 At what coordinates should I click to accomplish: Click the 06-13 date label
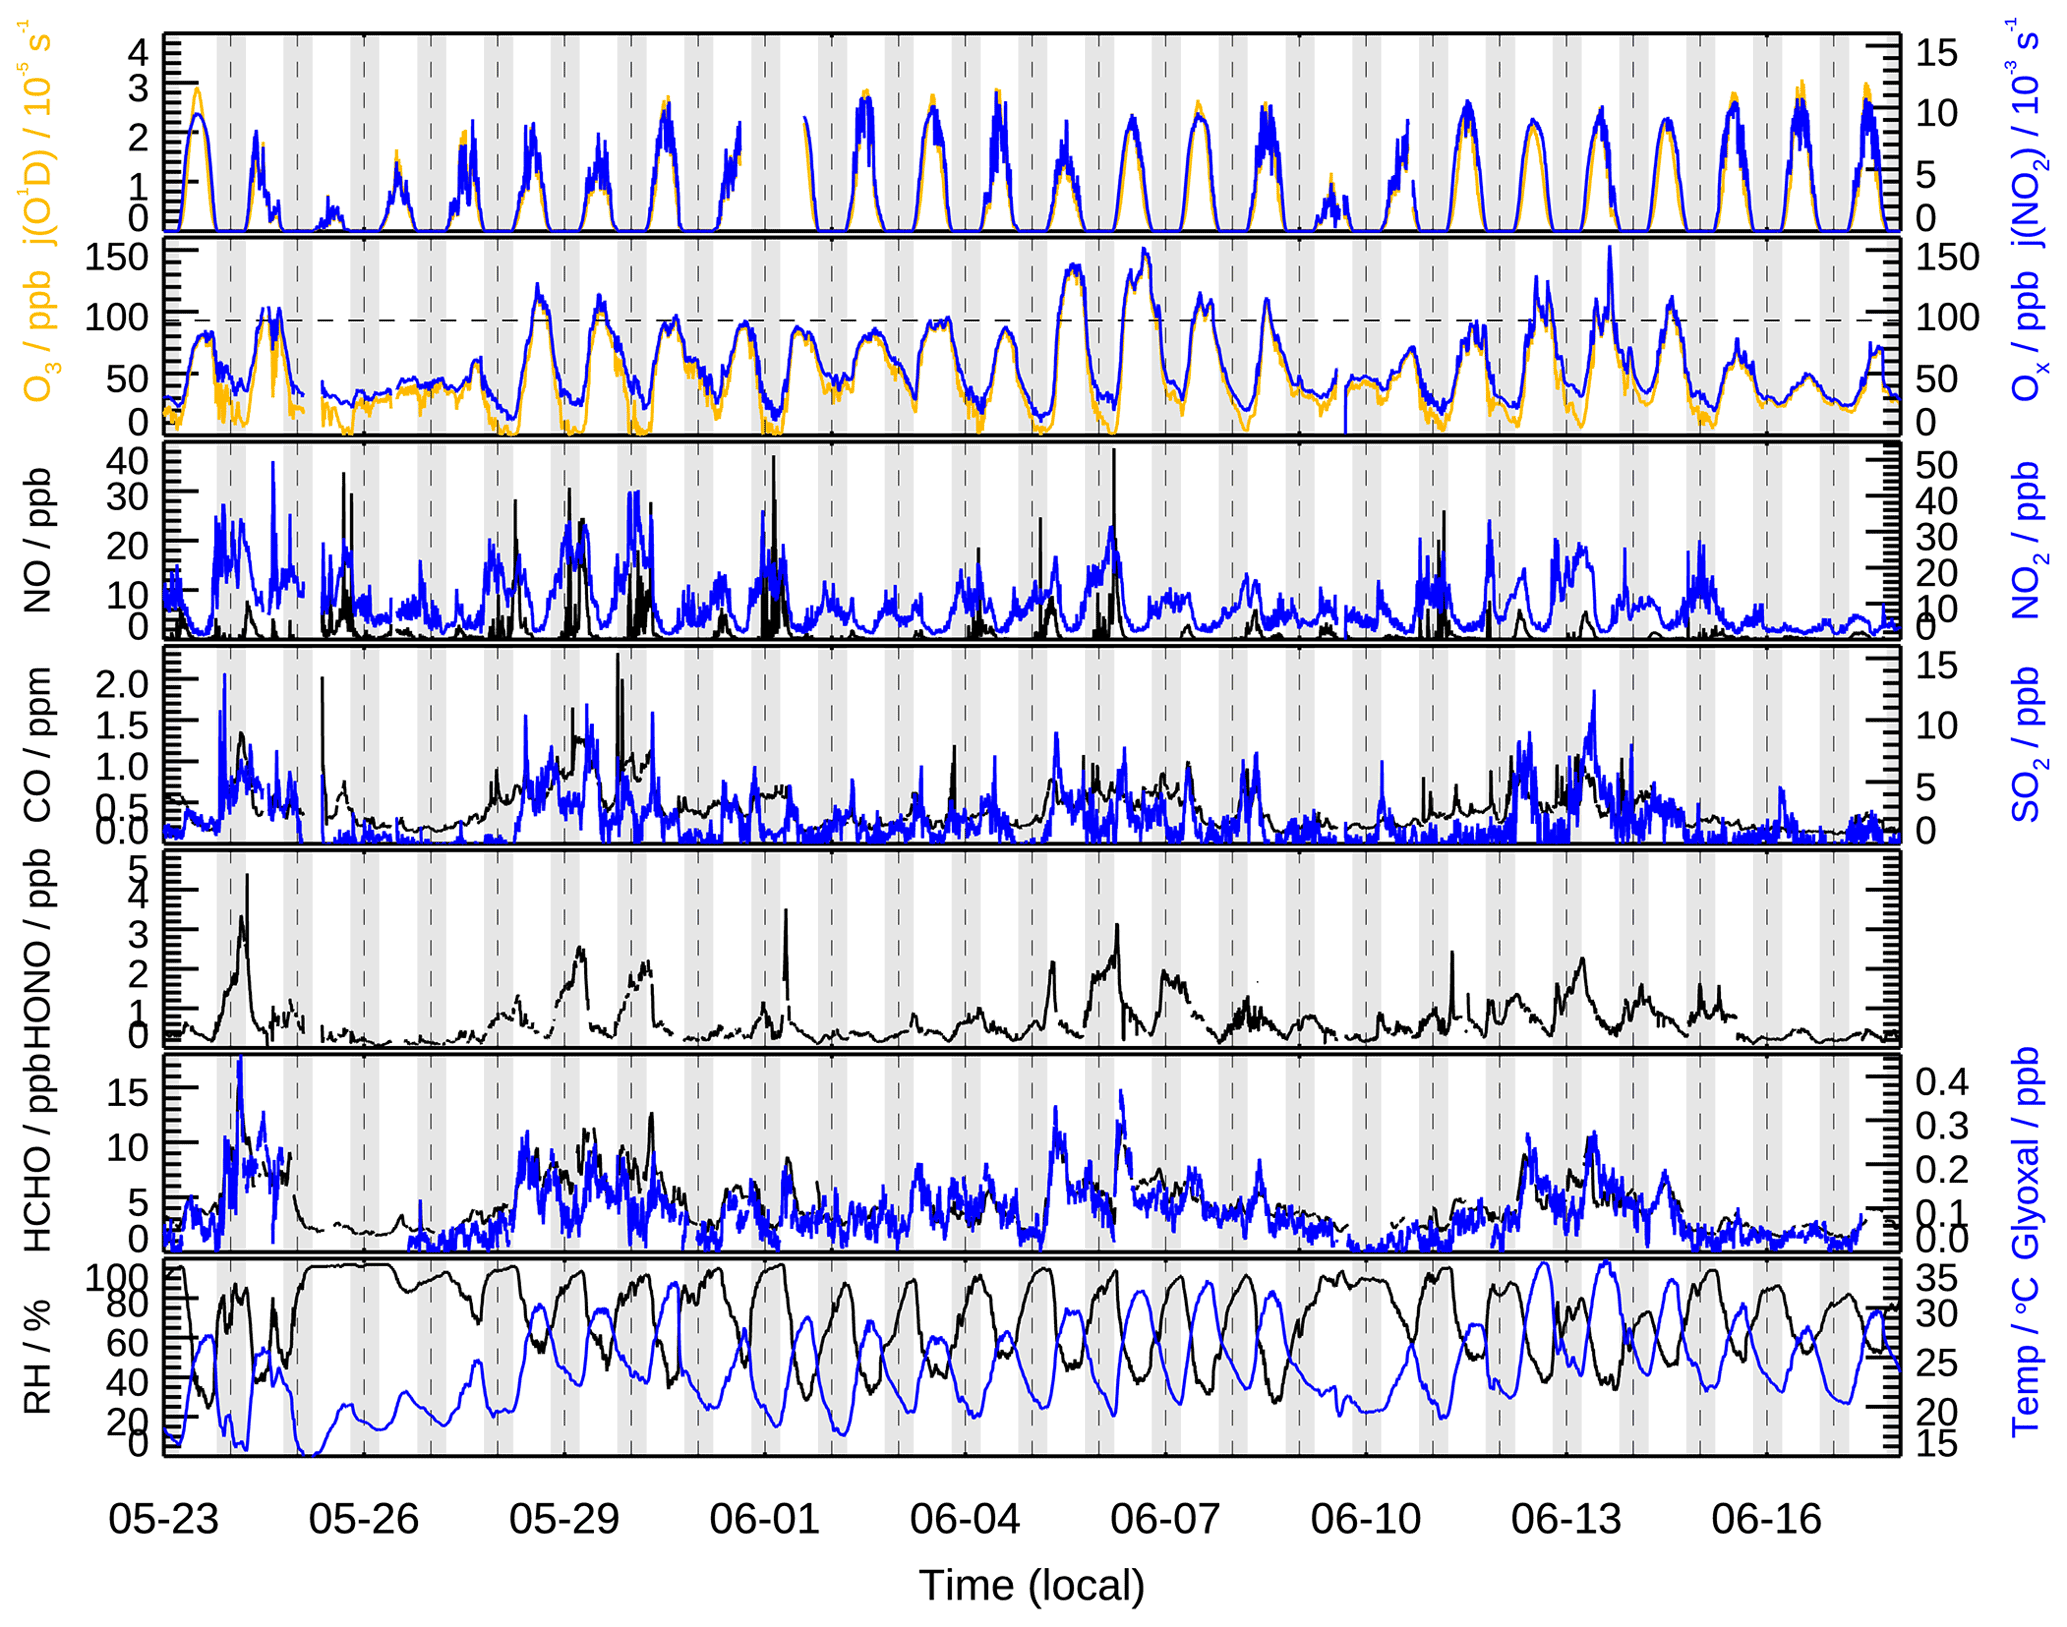[1565, 1519]
